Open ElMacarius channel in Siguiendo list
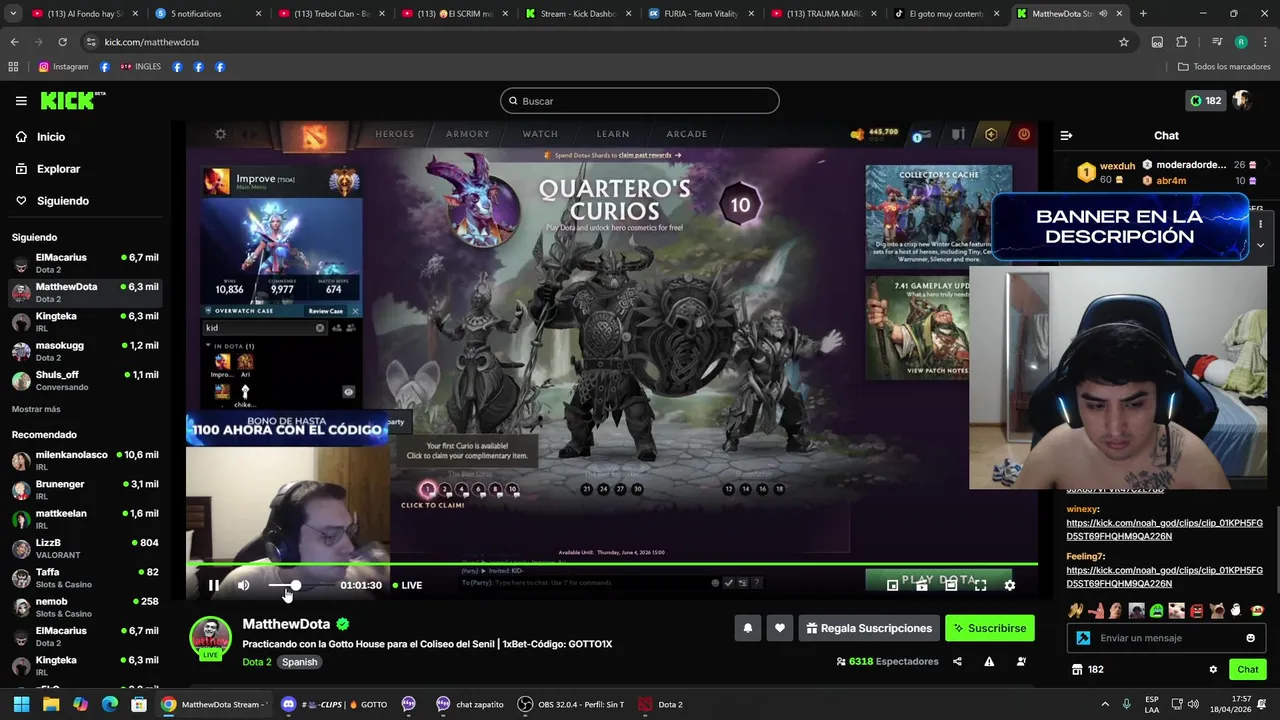The image size is (1280, 720). pos(85,263)
